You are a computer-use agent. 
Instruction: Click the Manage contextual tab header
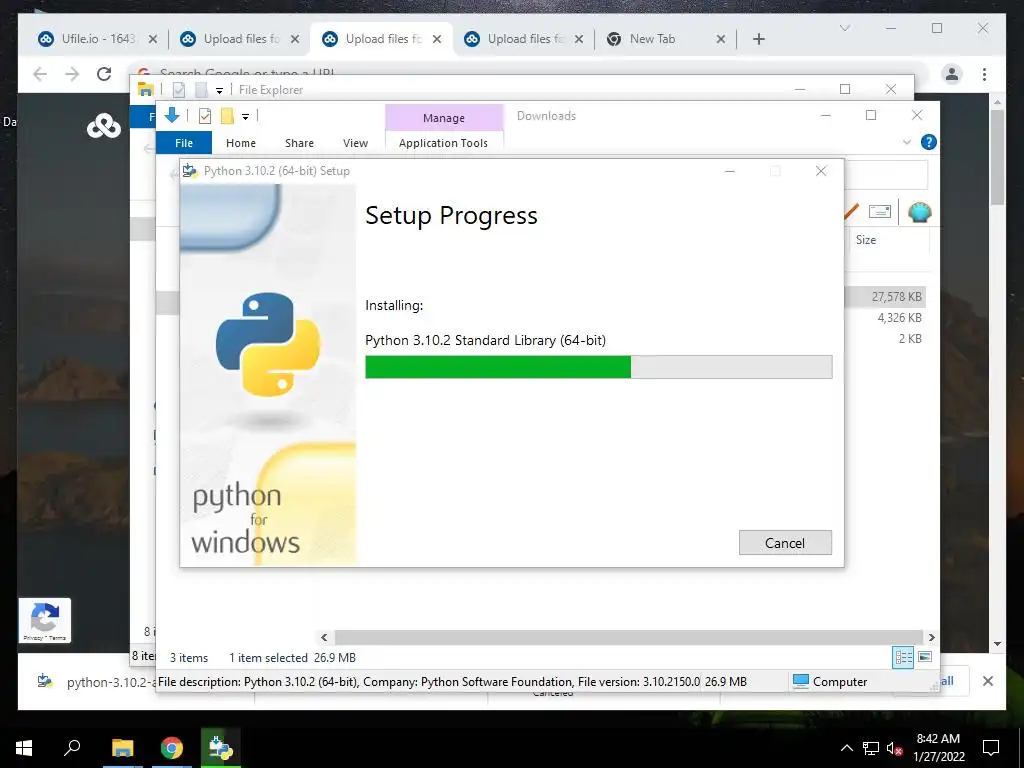click(443, 118)
